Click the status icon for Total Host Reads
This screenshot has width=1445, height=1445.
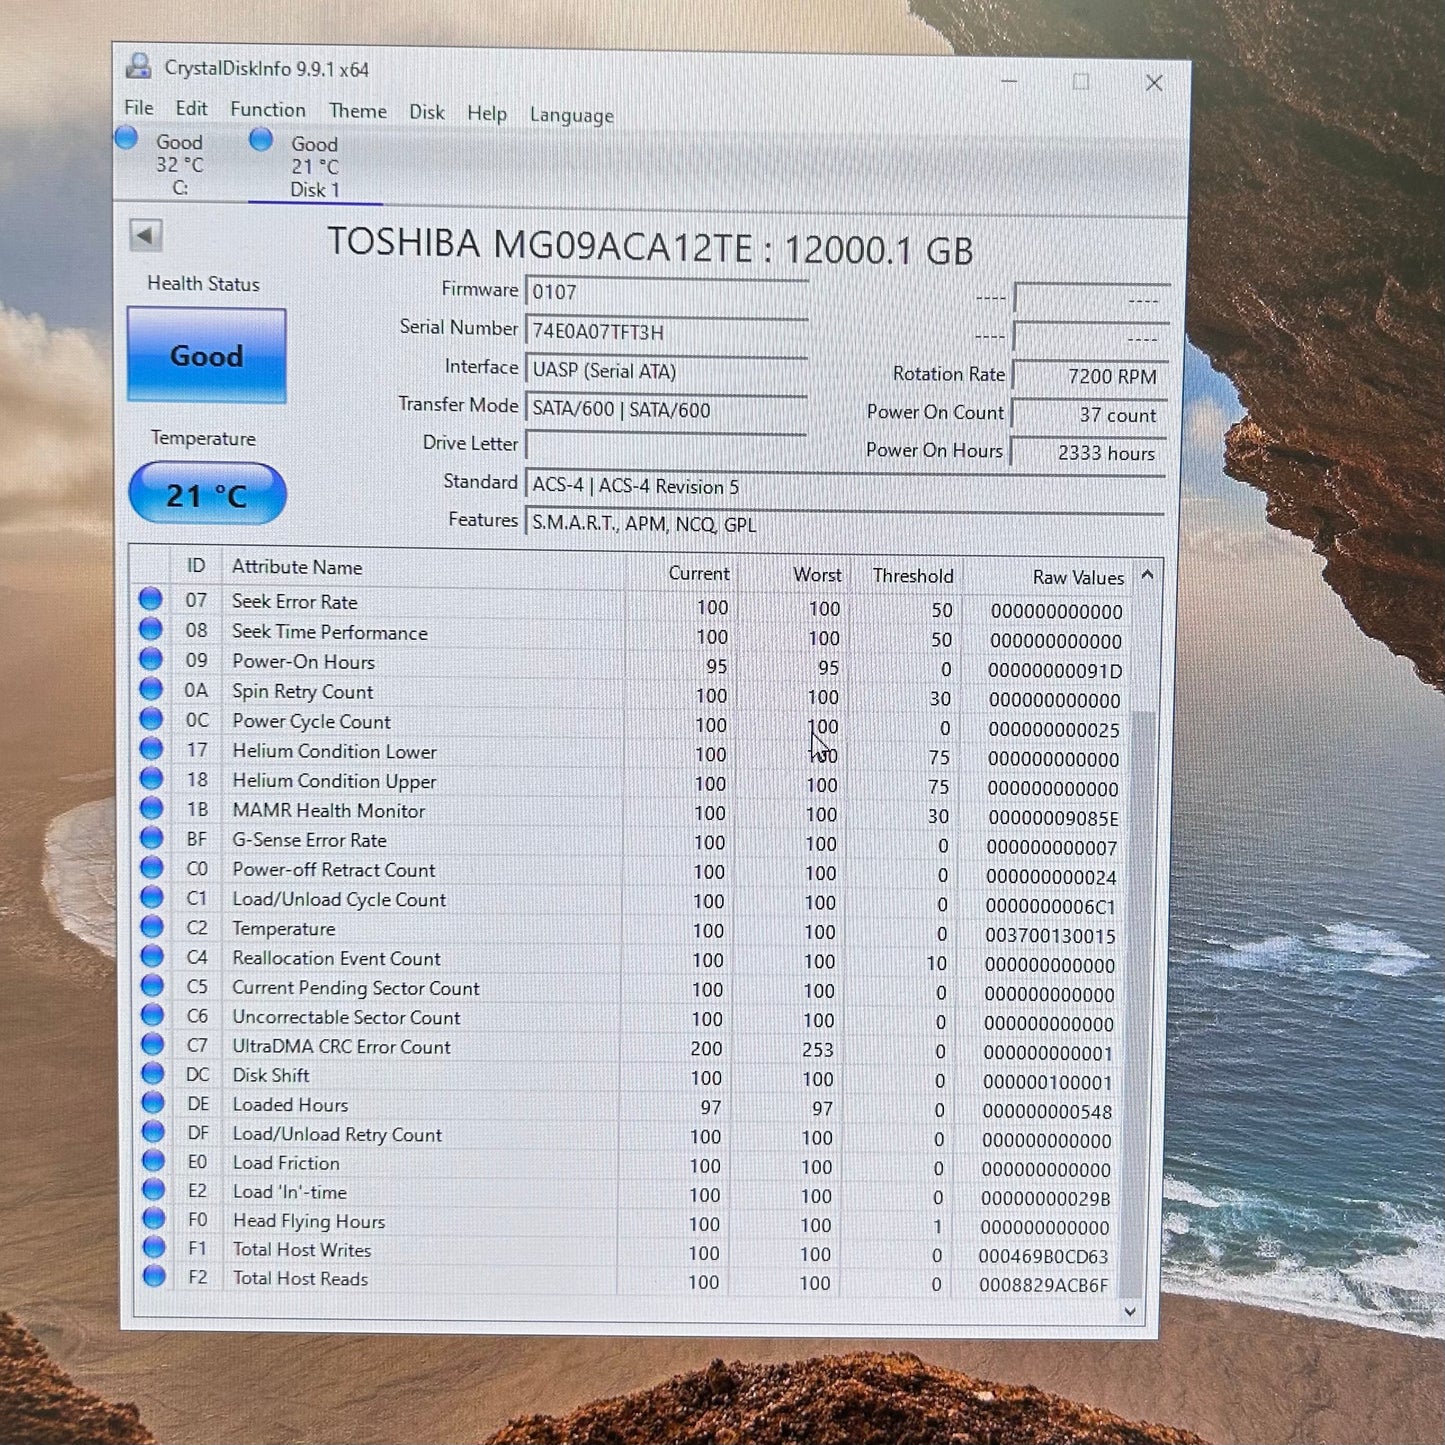(x=154, y=1276)
